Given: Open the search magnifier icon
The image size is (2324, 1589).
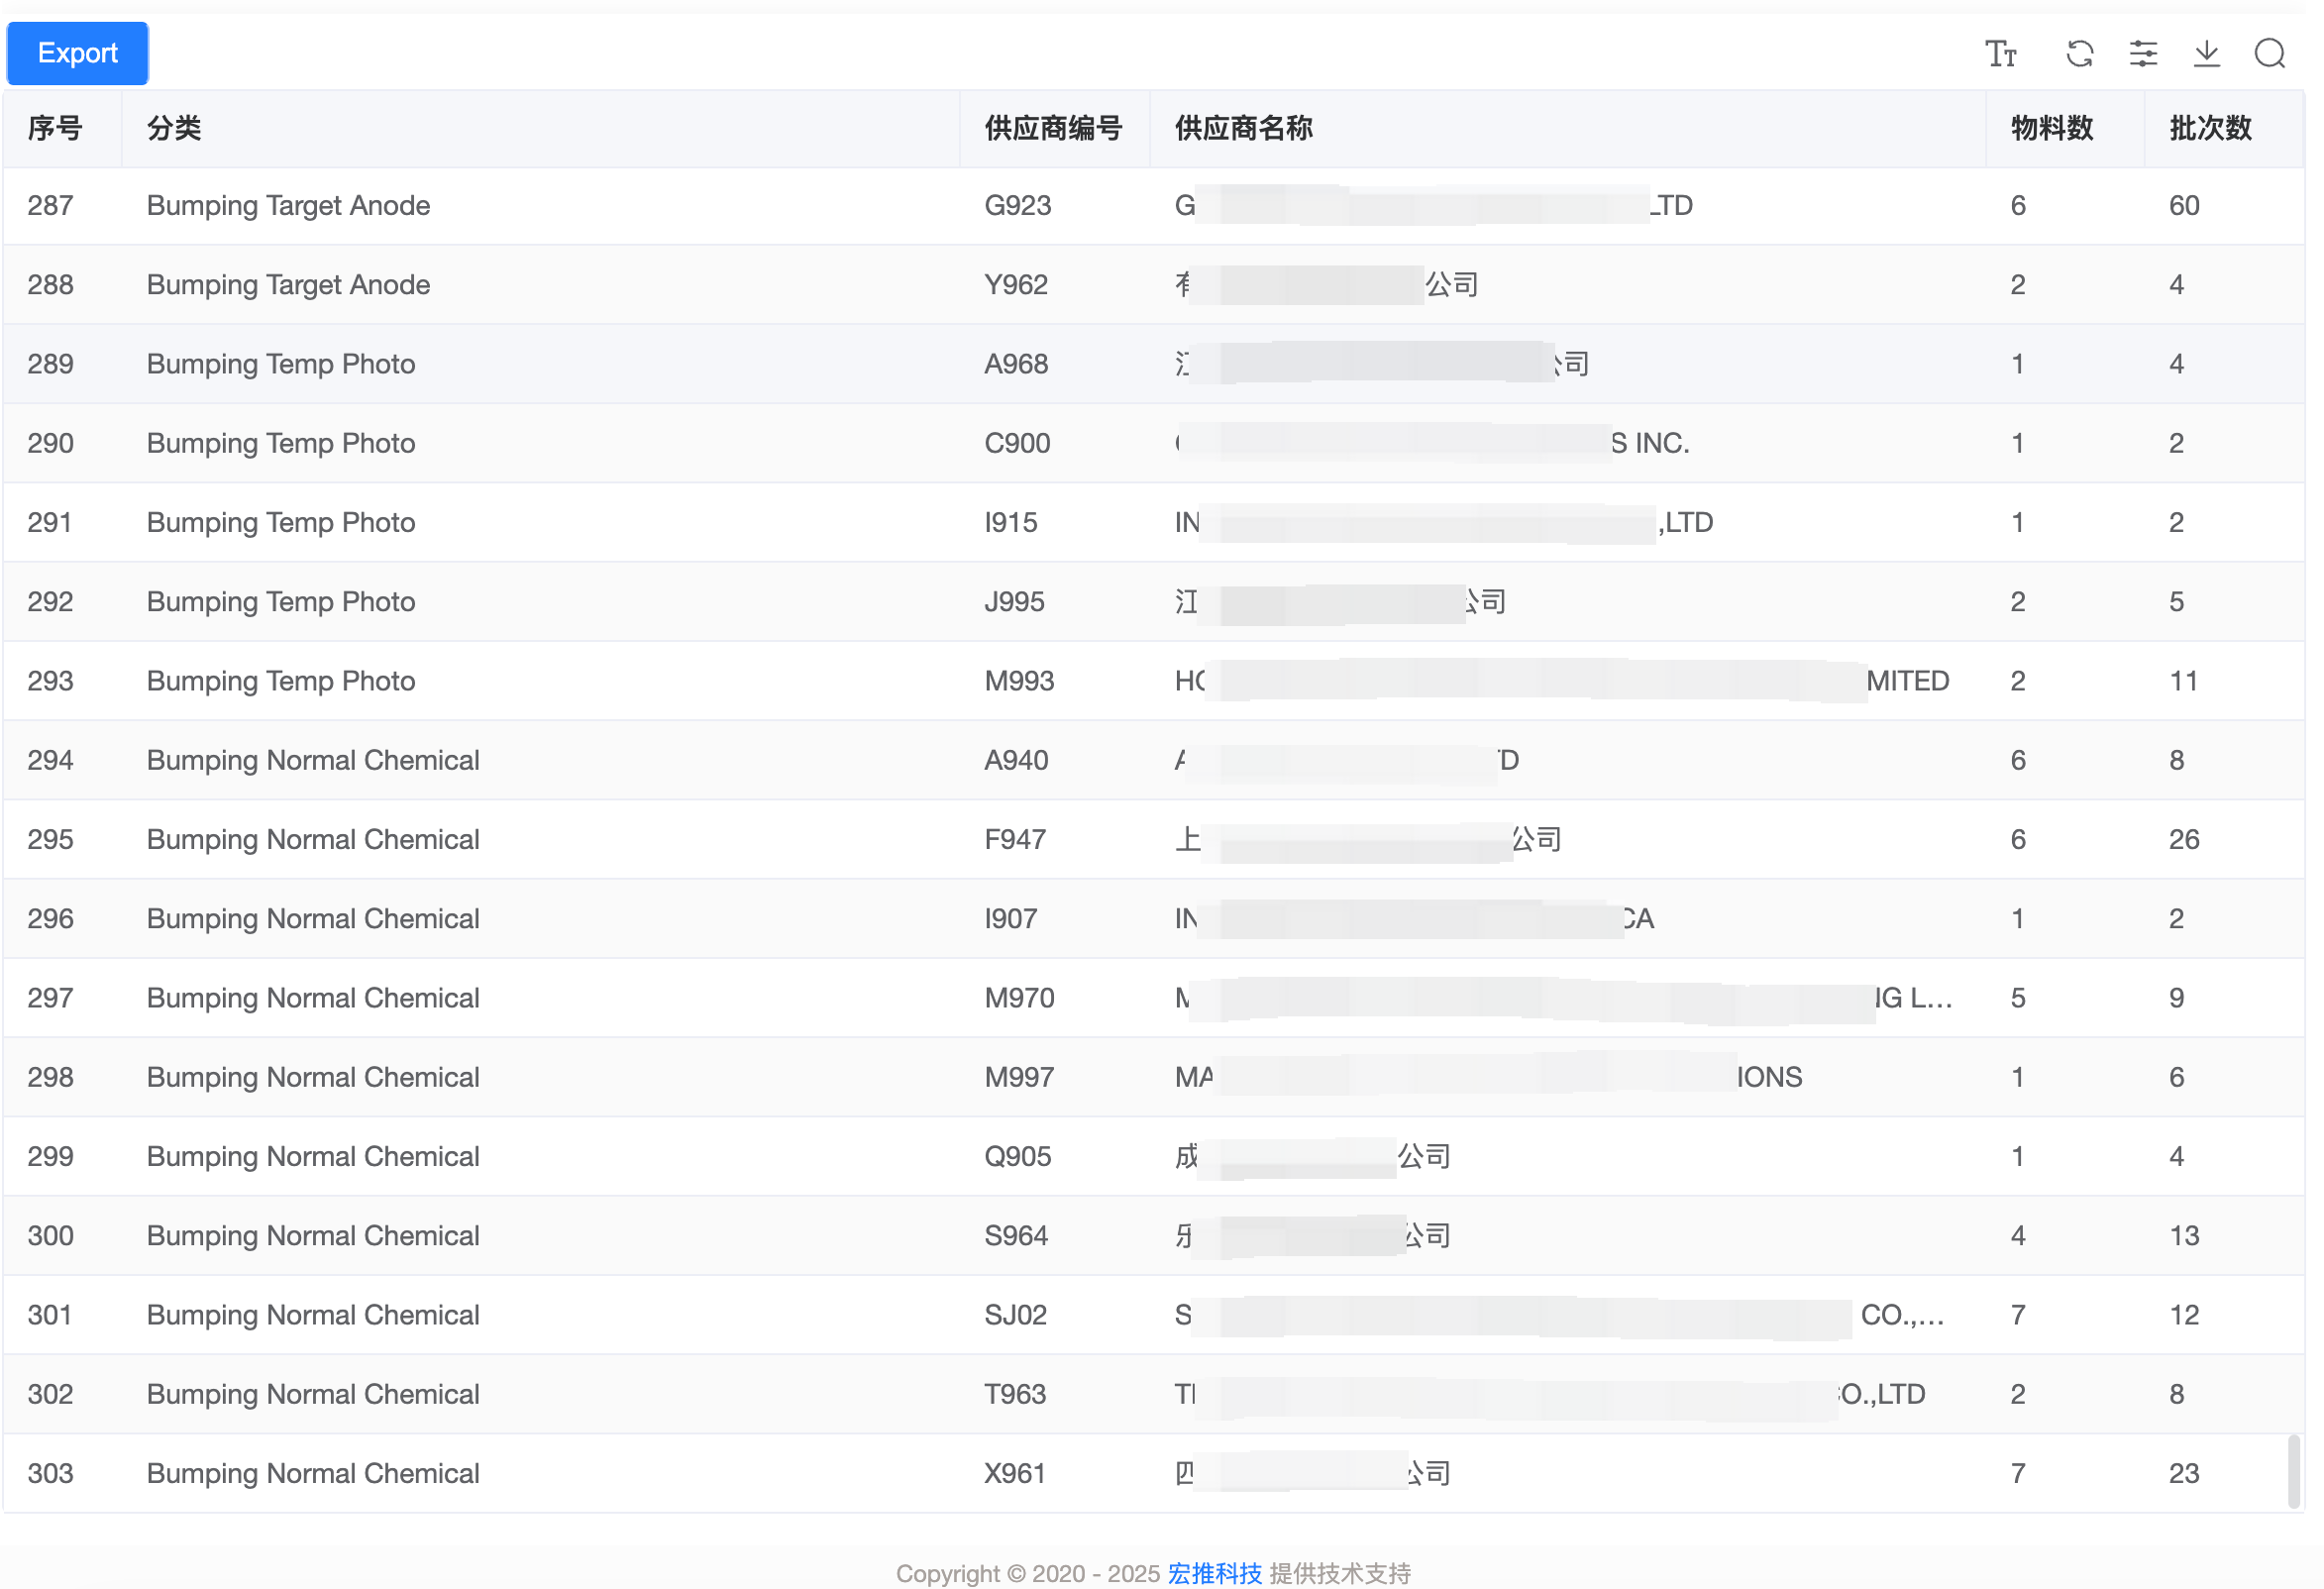Looking at the screenshot, I should [2269, 53].
